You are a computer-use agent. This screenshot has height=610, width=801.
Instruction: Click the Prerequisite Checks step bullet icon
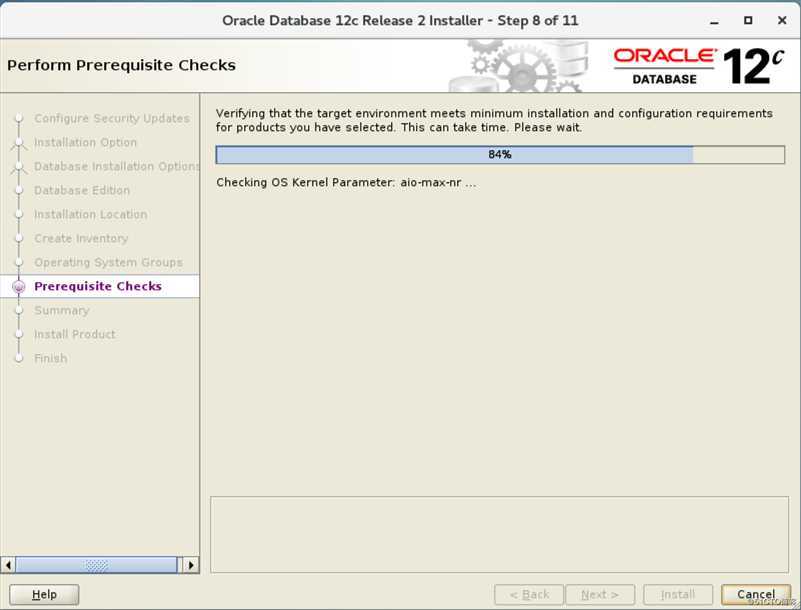(19, 287)
